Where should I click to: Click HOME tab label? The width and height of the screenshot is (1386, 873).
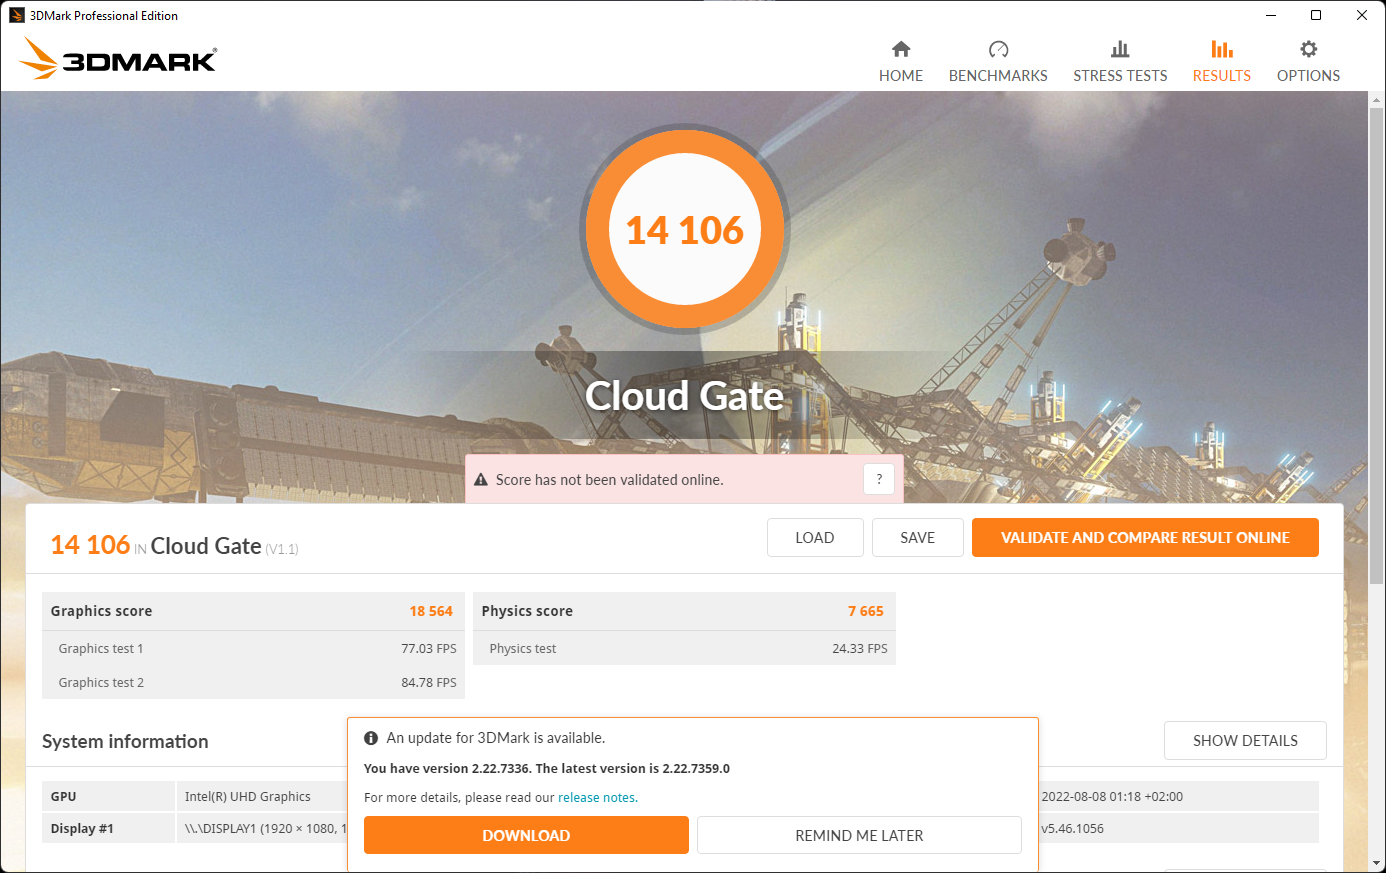[901, 76]
